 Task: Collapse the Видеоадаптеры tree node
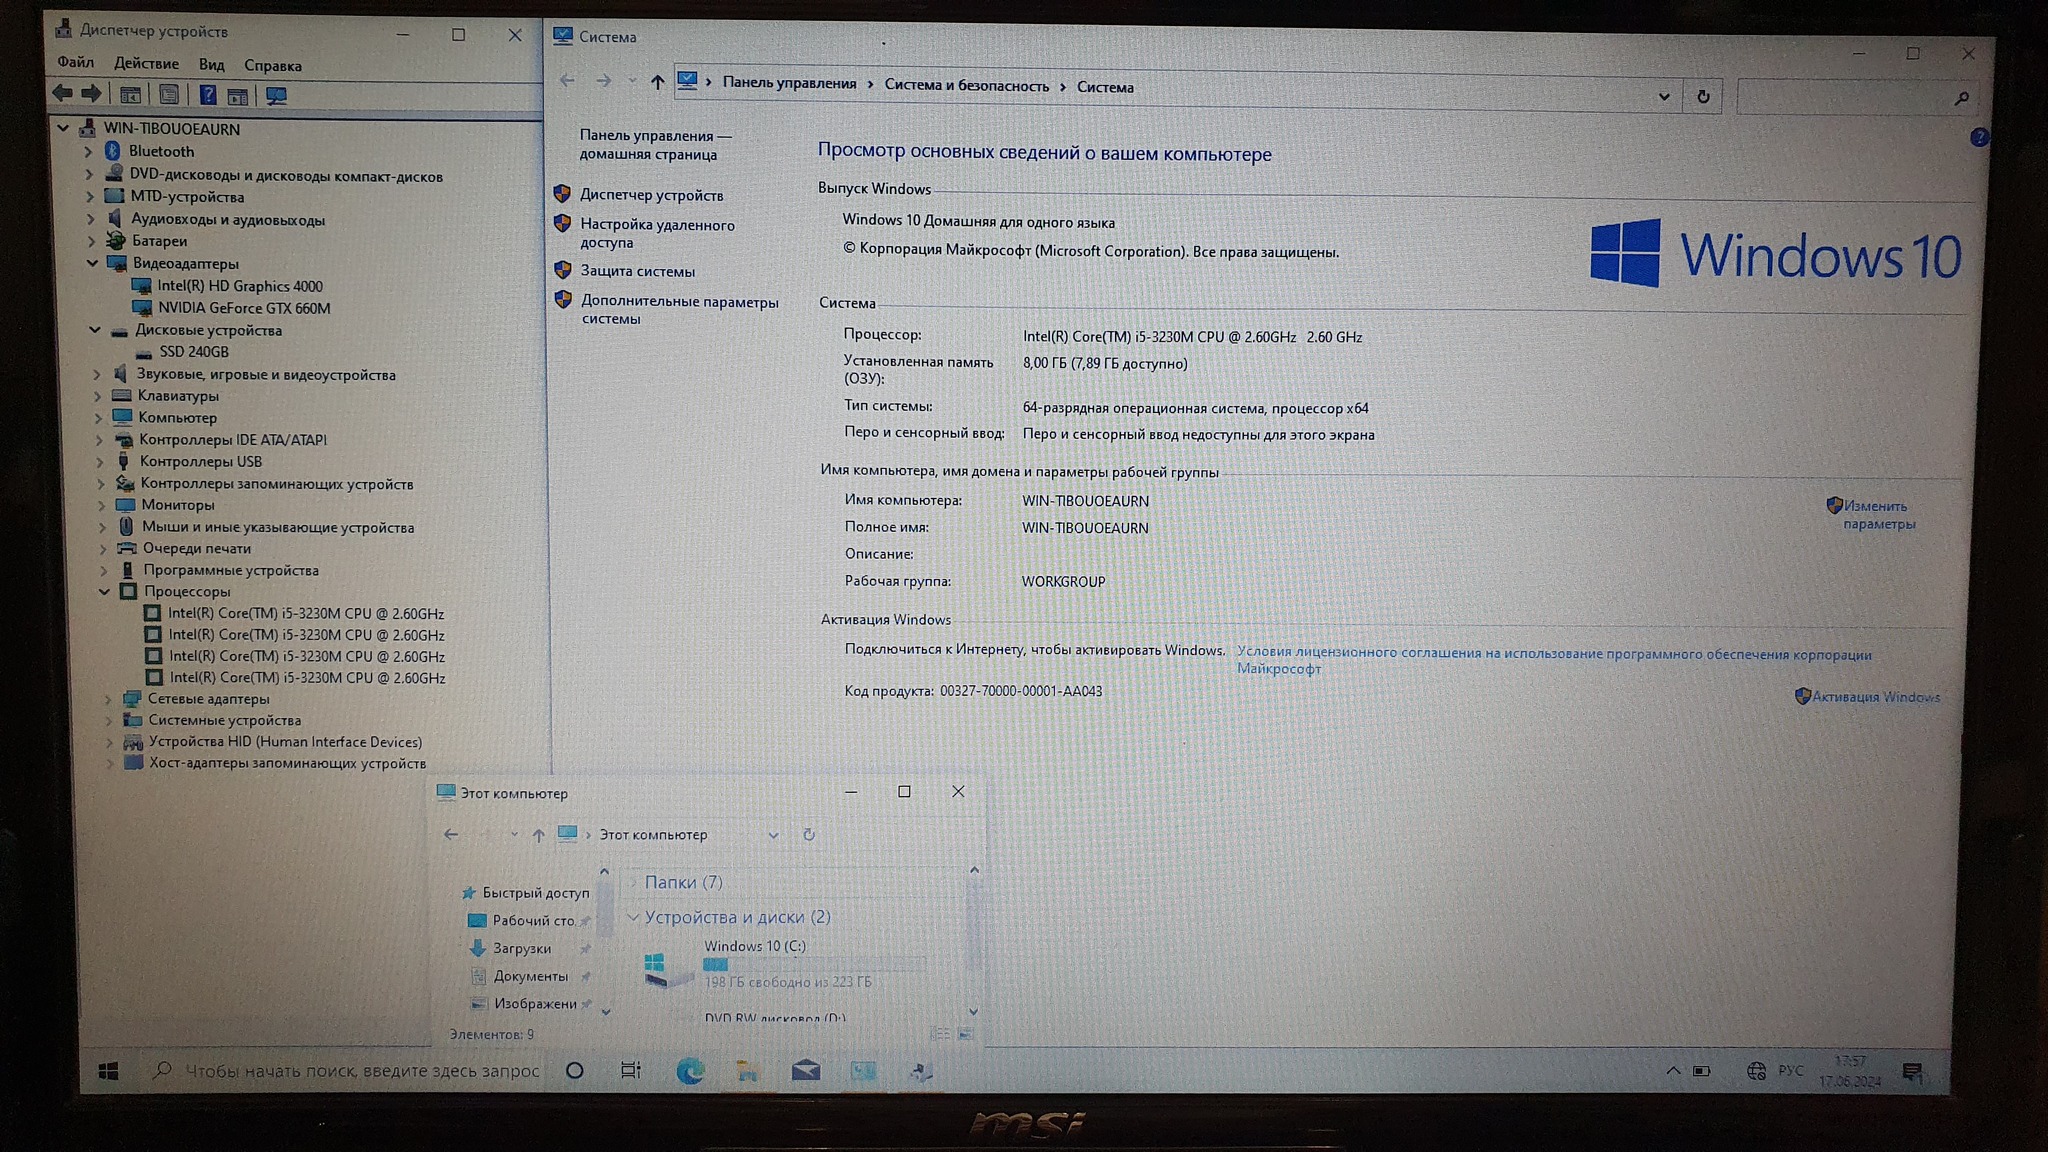pos(93,263)
